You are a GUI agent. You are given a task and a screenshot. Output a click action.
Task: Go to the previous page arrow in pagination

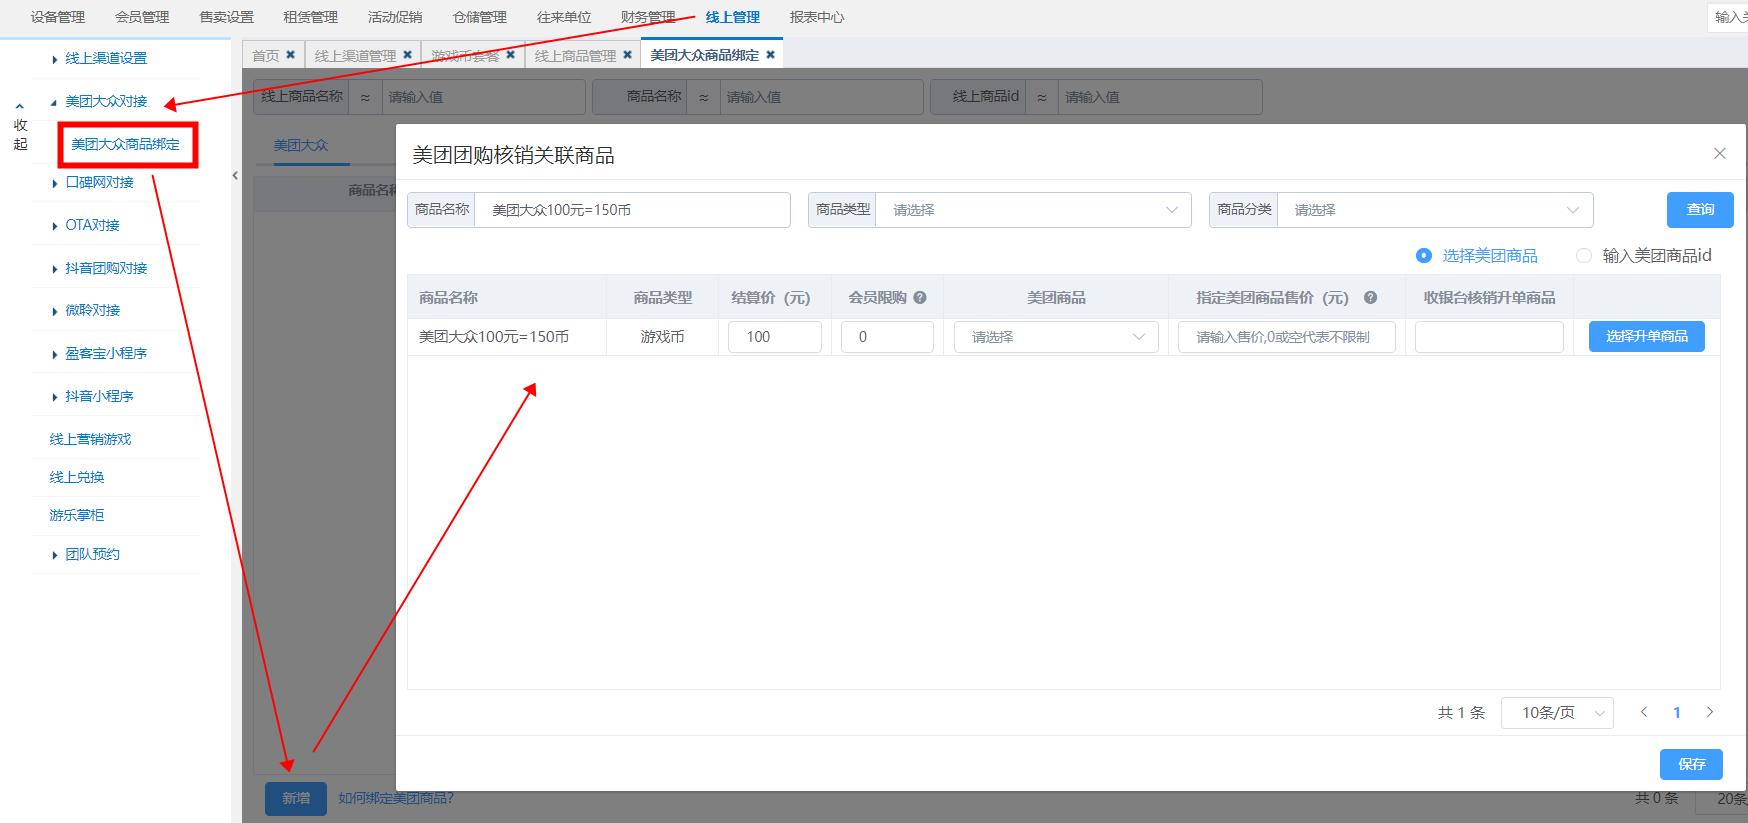tap(1644, 712)
